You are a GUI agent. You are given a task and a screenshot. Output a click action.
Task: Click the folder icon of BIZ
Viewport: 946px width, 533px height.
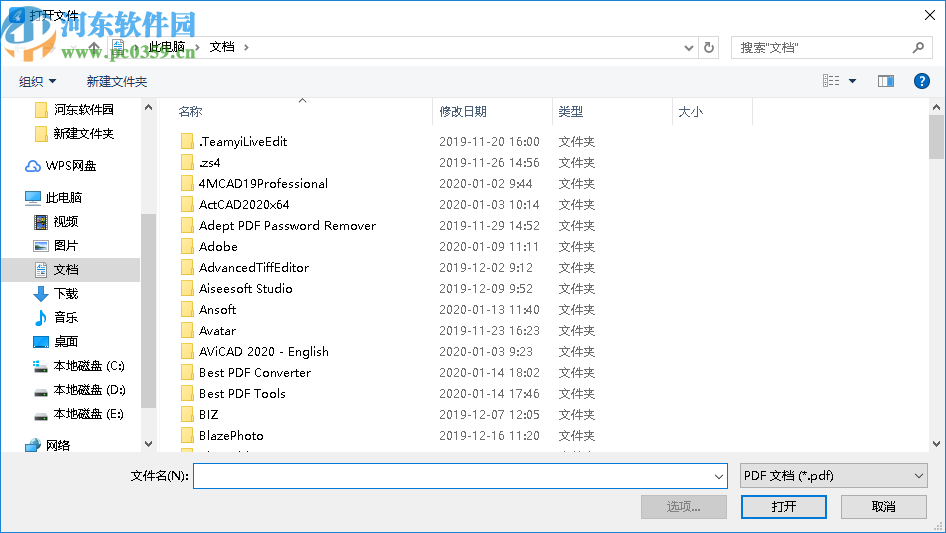tap(187, 415)
